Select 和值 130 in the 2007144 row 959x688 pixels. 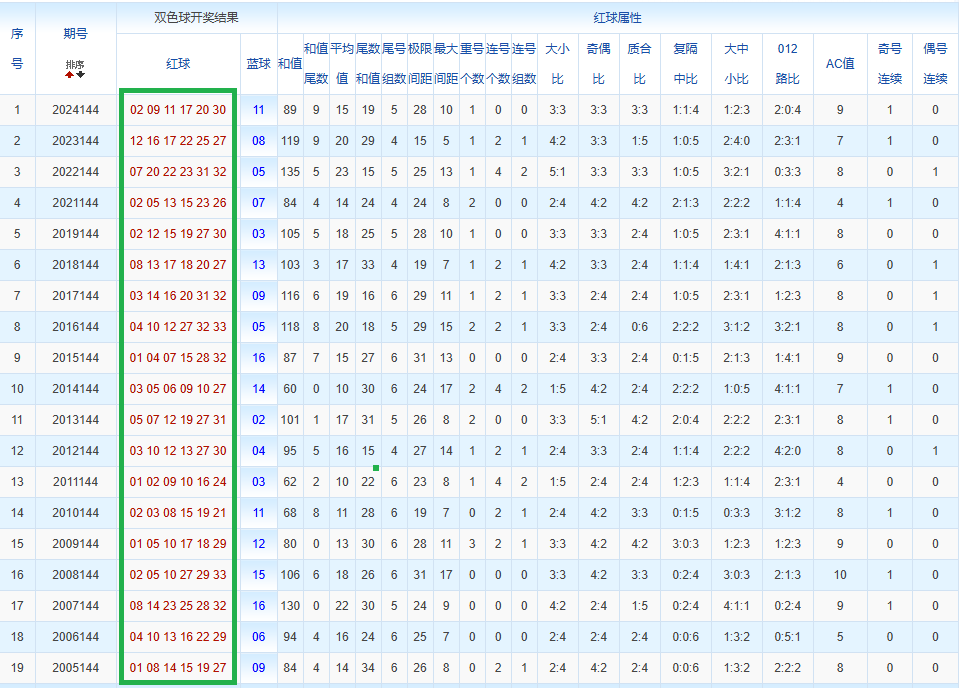[x=290, y=605]
